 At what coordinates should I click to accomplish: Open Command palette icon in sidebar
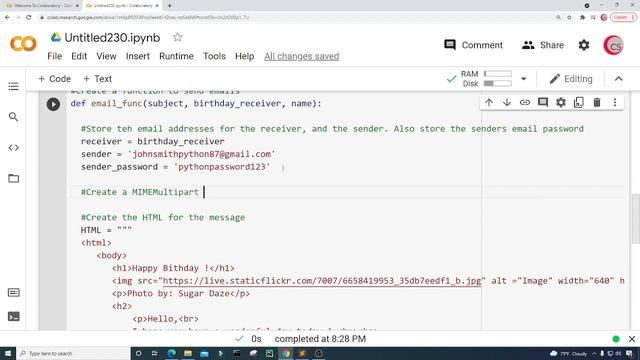click(13, 293)
